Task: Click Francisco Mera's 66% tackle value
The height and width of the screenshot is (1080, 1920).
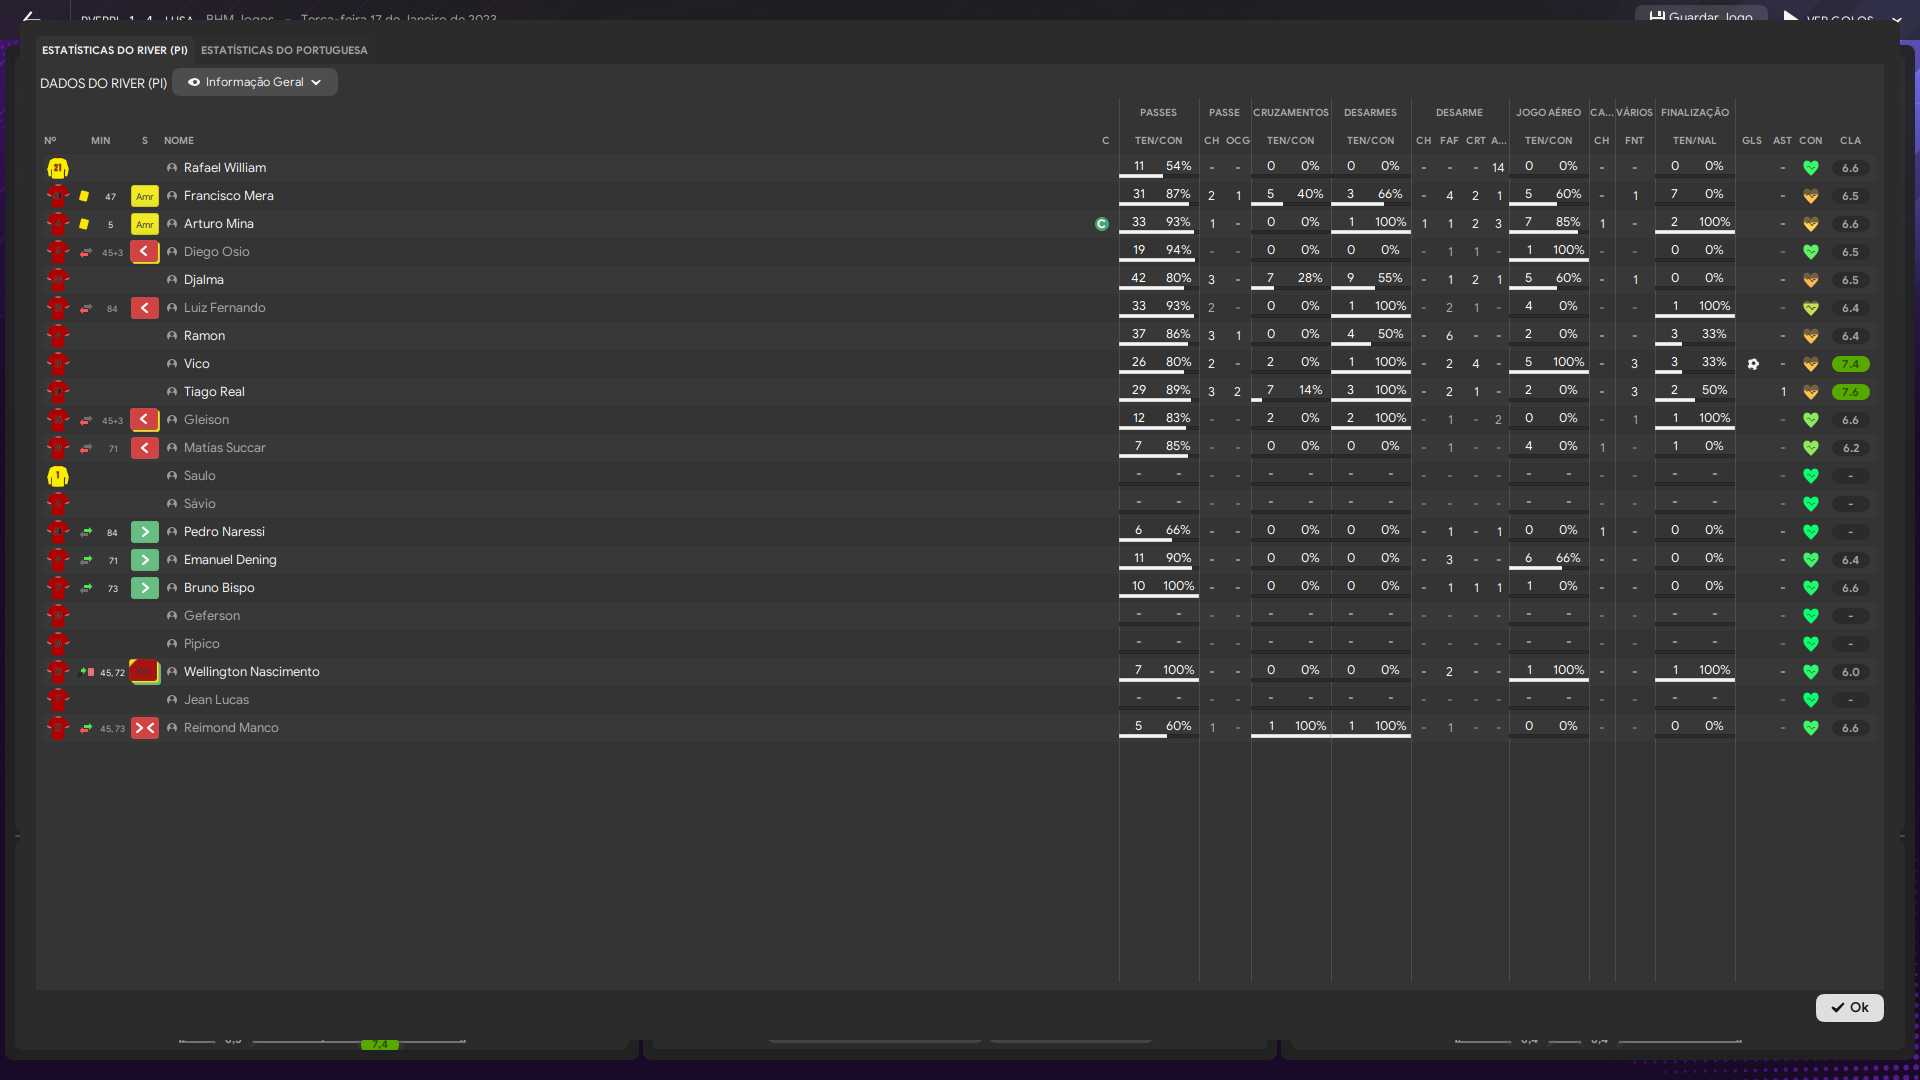Action: coord(1390,194)
